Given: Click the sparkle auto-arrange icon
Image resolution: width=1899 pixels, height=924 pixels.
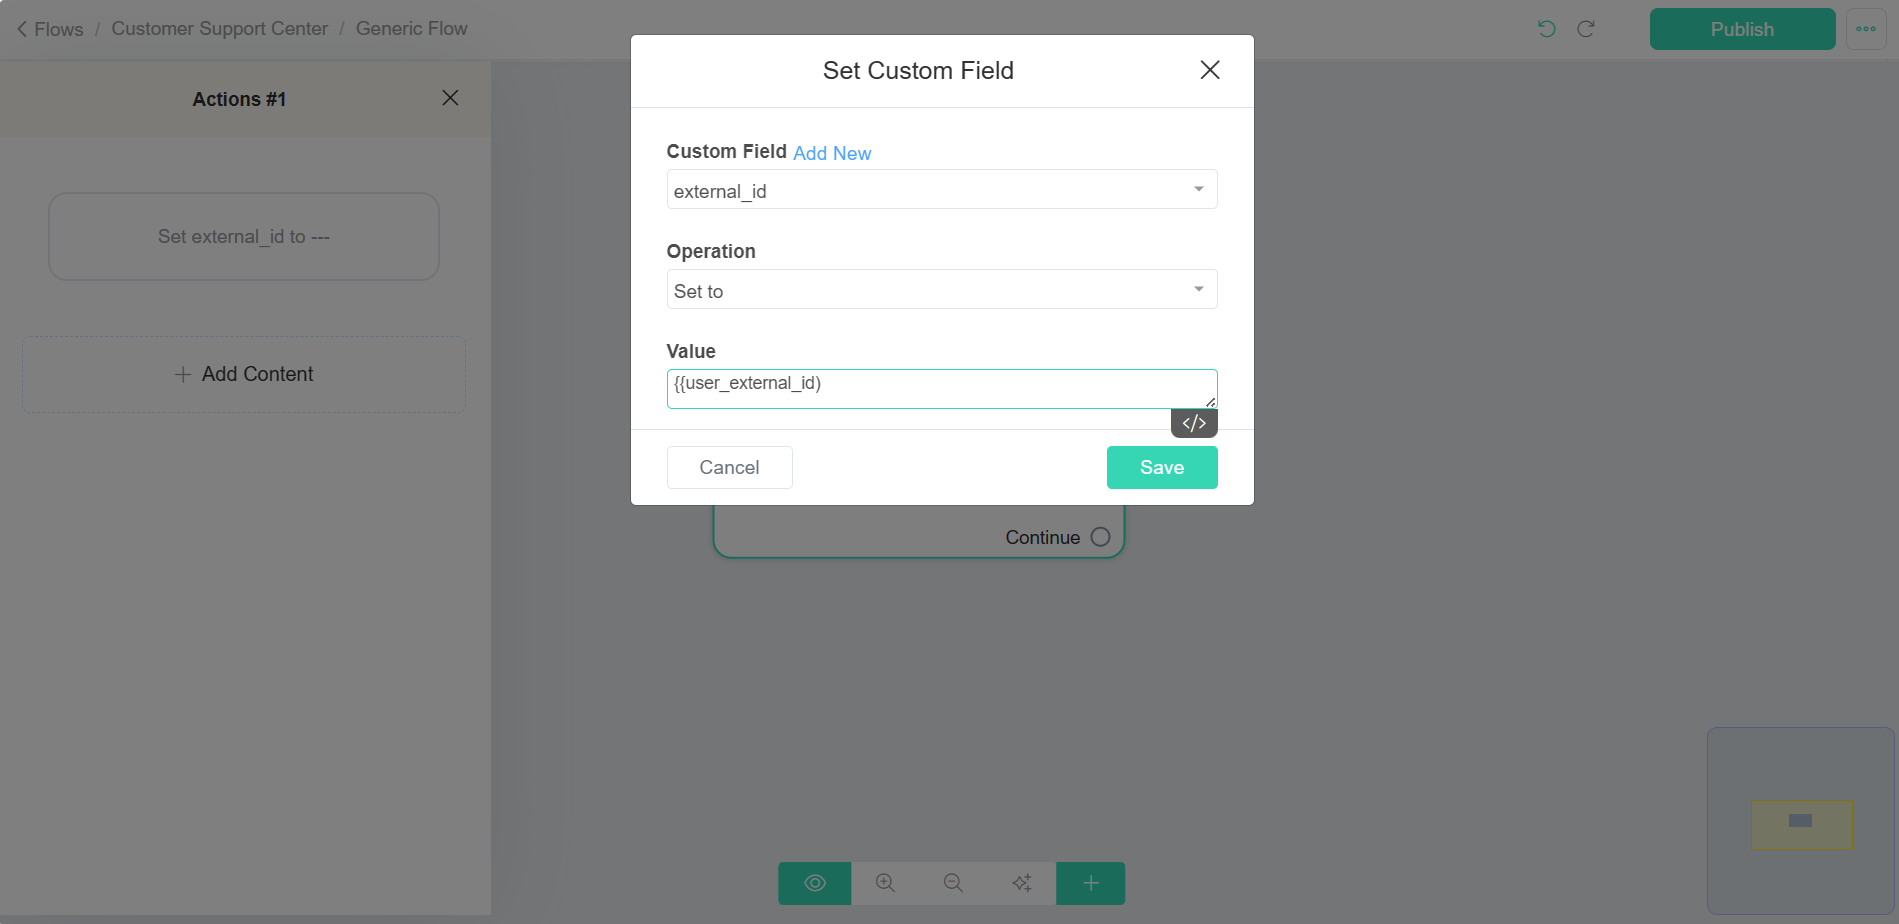Looking at the screenshot, I should click(1021, 883).
